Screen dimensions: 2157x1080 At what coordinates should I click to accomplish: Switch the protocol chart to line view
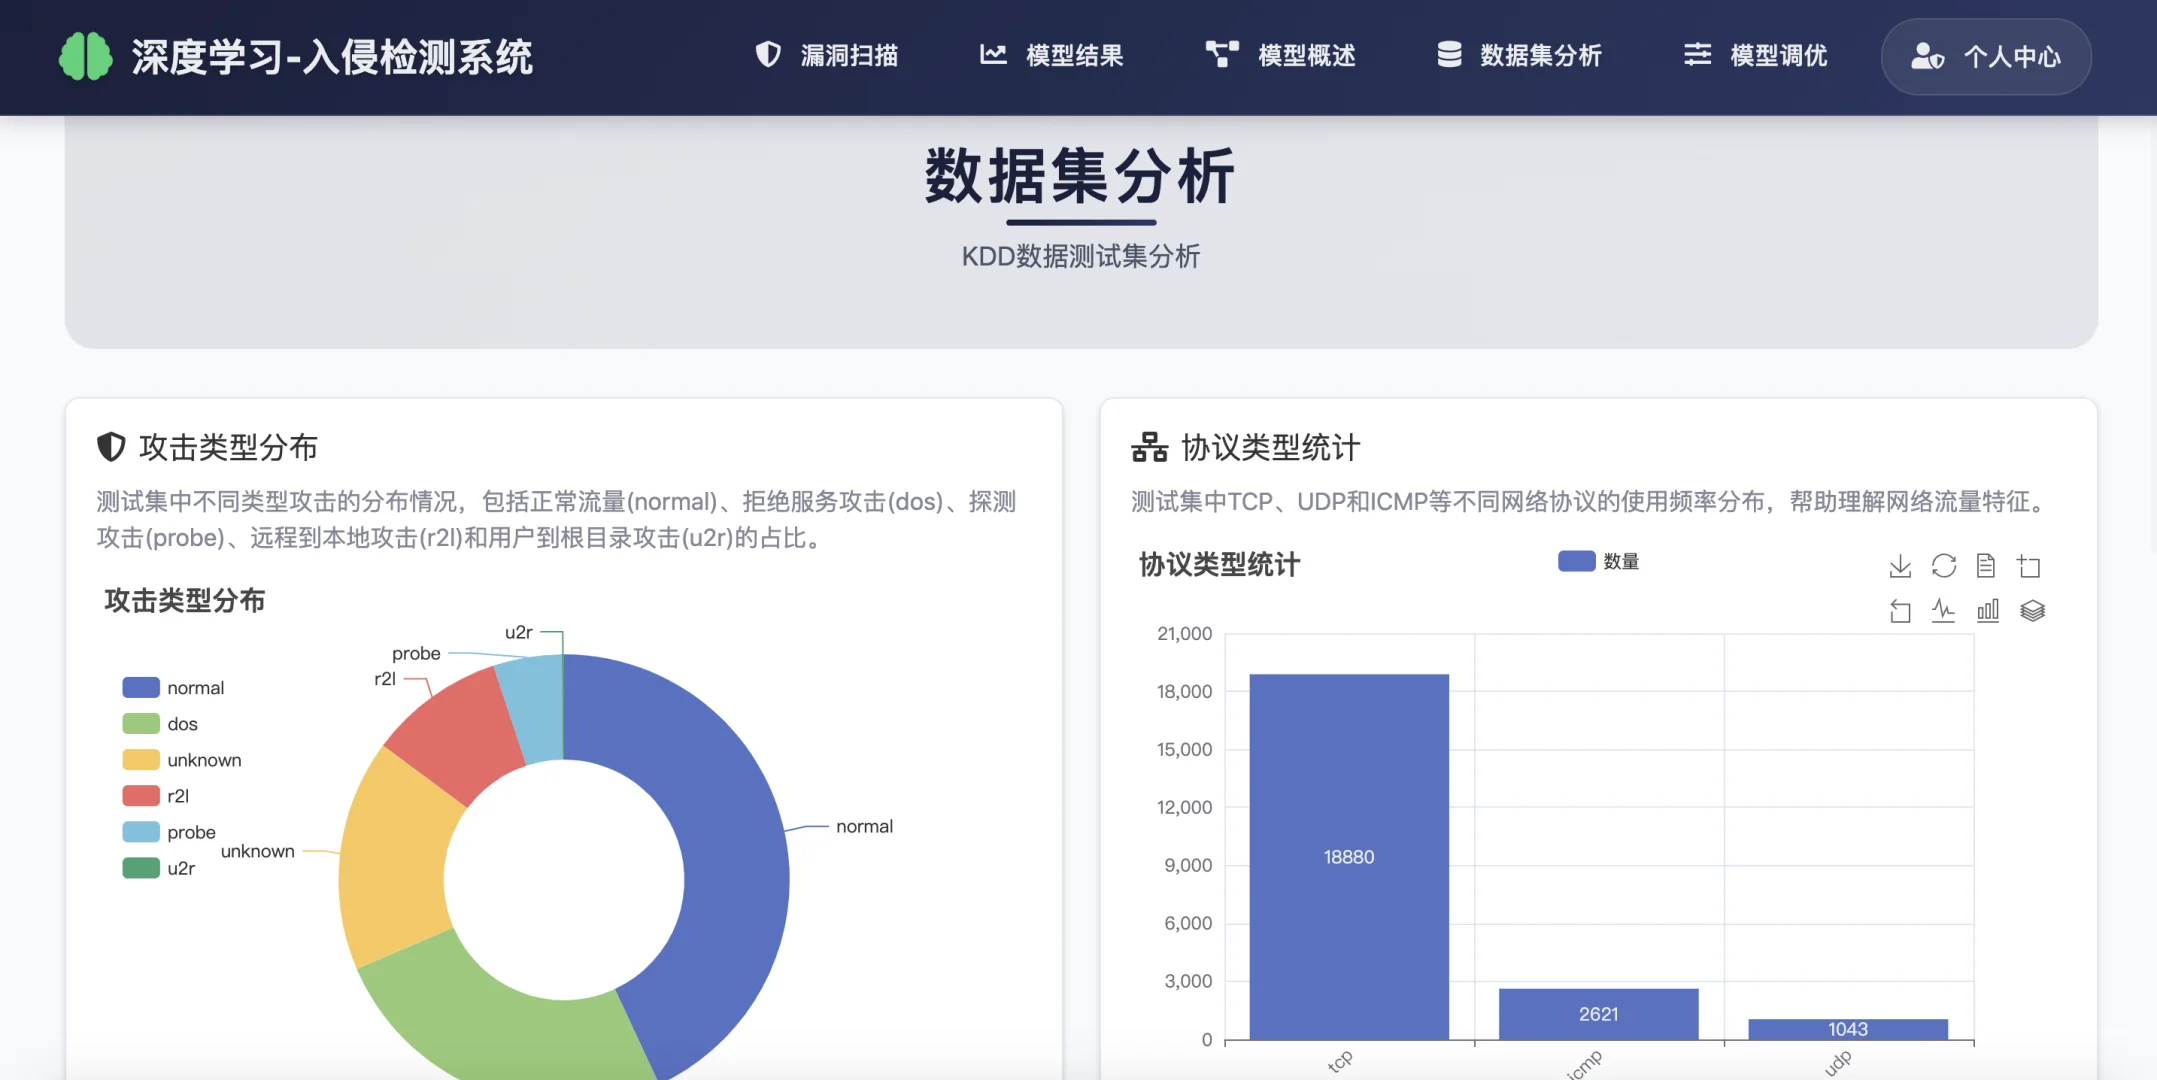tap(1943, 610)
